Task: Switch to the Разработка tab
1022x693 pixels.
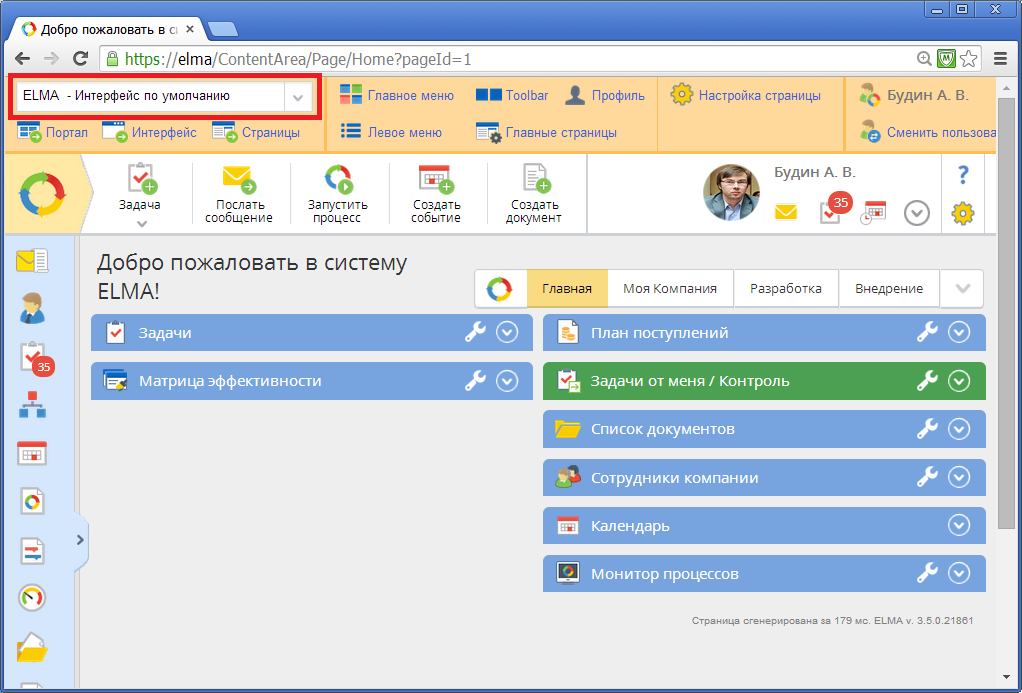Action: pyautogui.click(x=786, y=288)
